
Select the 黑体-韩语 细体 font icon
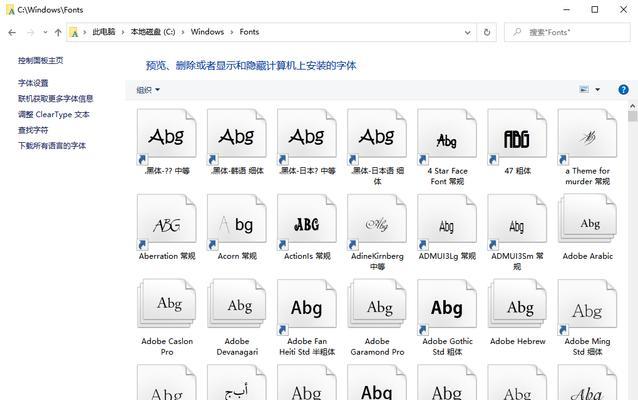click(237, 137)
